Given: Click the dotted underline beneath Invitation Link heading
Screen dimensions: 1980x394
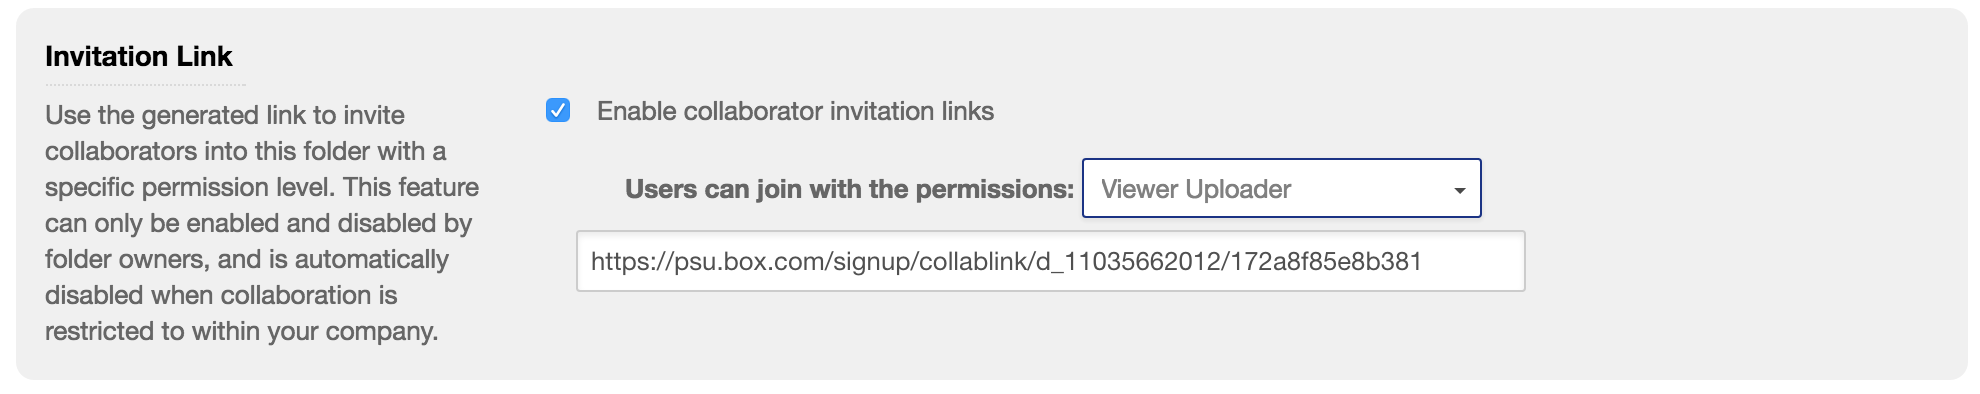Looking at the screenshot, I should pyautogui.click(x=145, y=85).
